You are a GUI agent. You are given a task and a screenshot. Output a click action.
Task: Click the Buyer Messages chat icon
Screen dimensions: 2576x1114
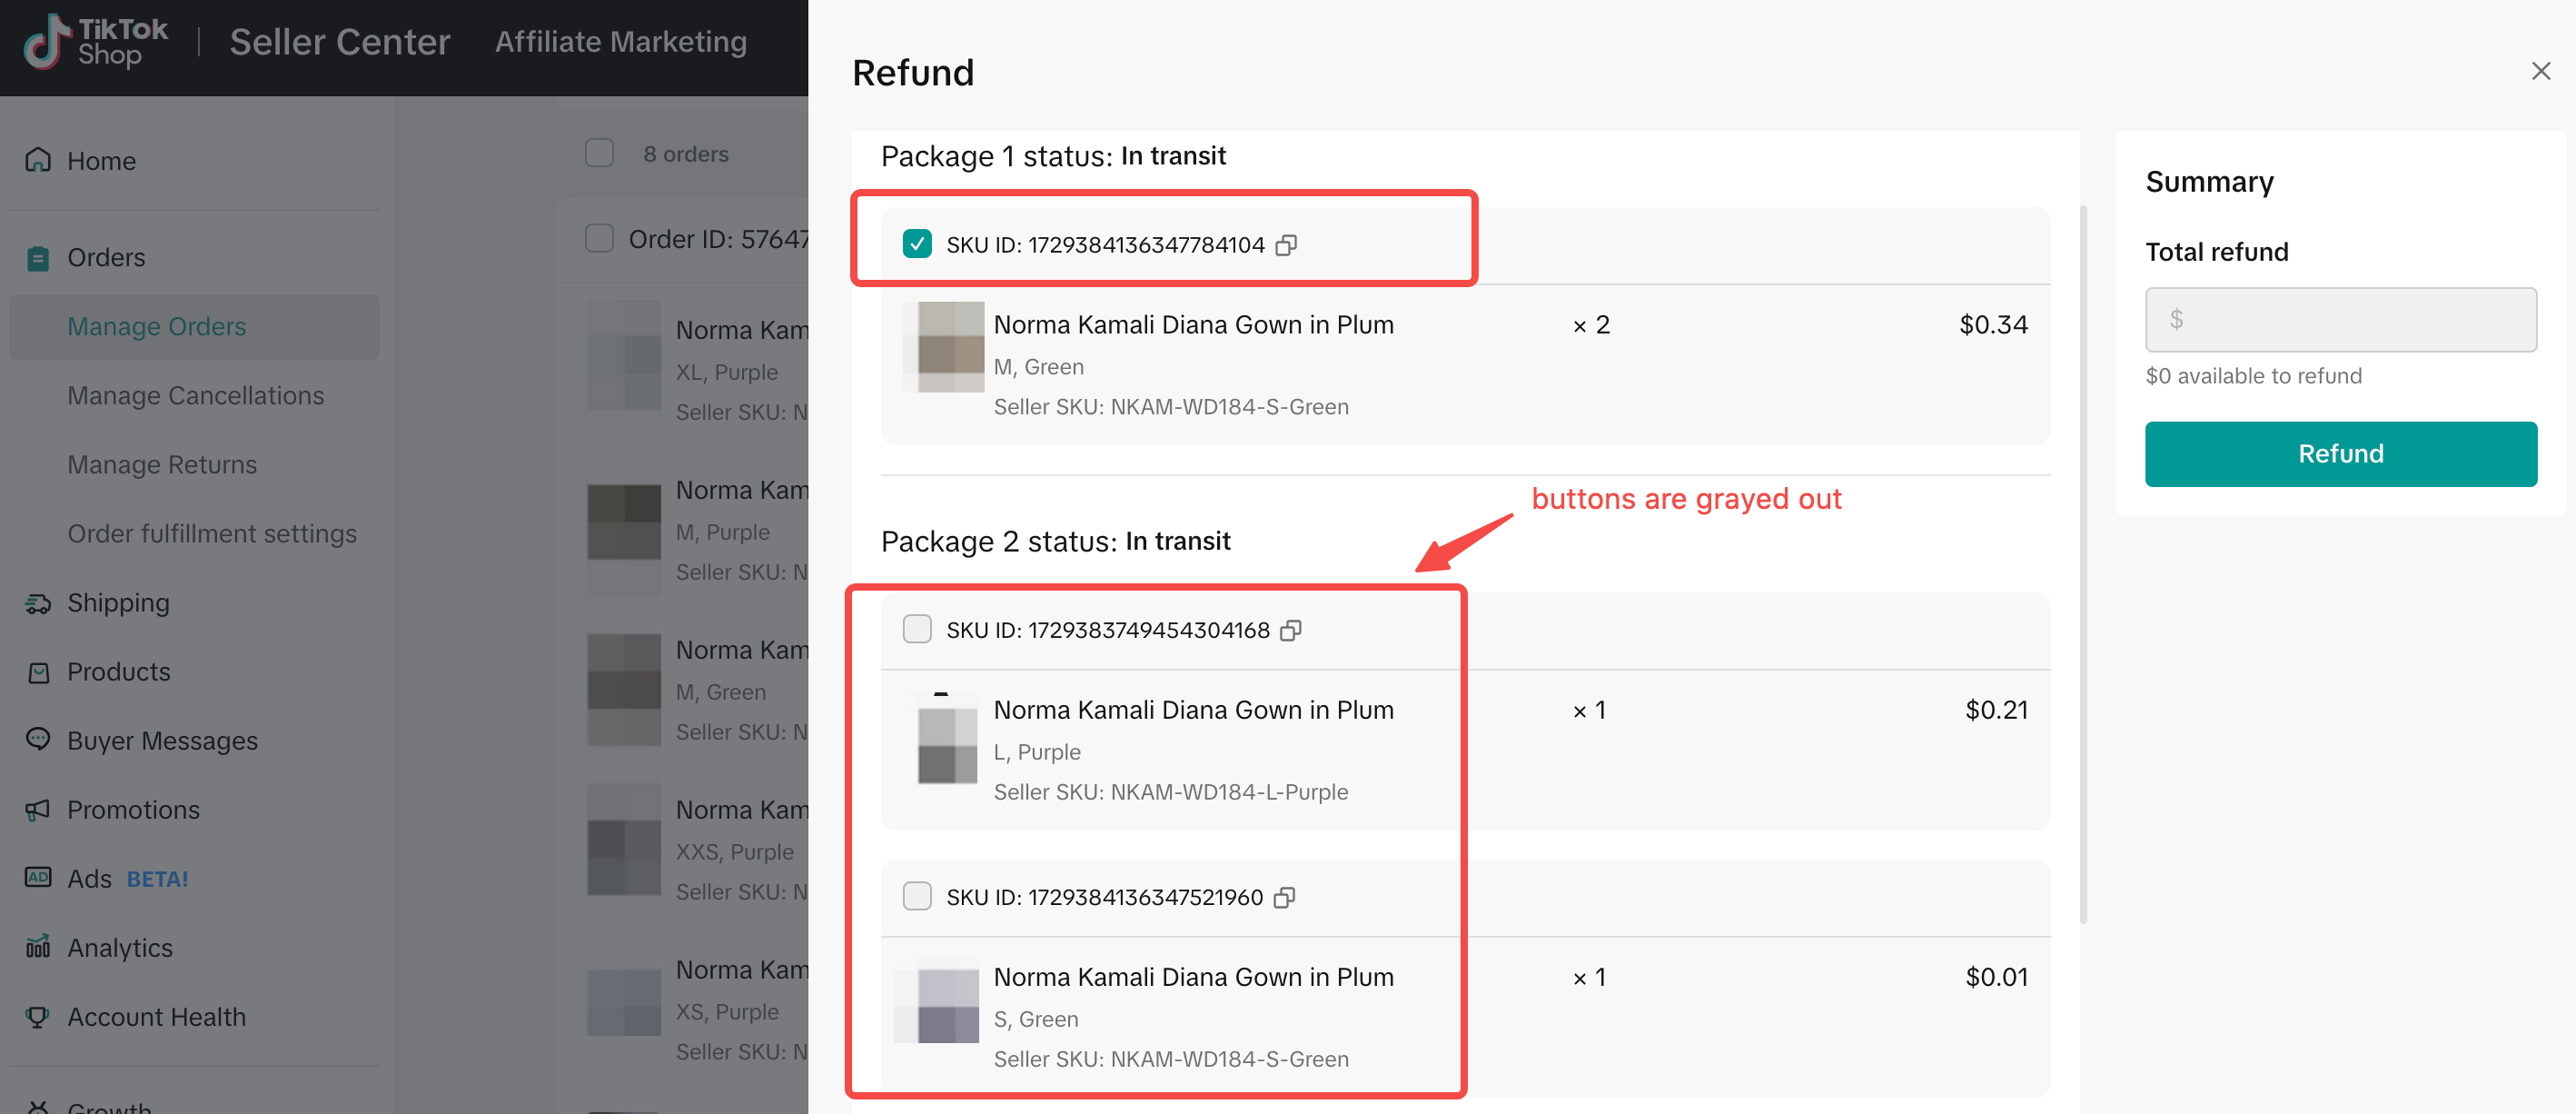point(38,740)
